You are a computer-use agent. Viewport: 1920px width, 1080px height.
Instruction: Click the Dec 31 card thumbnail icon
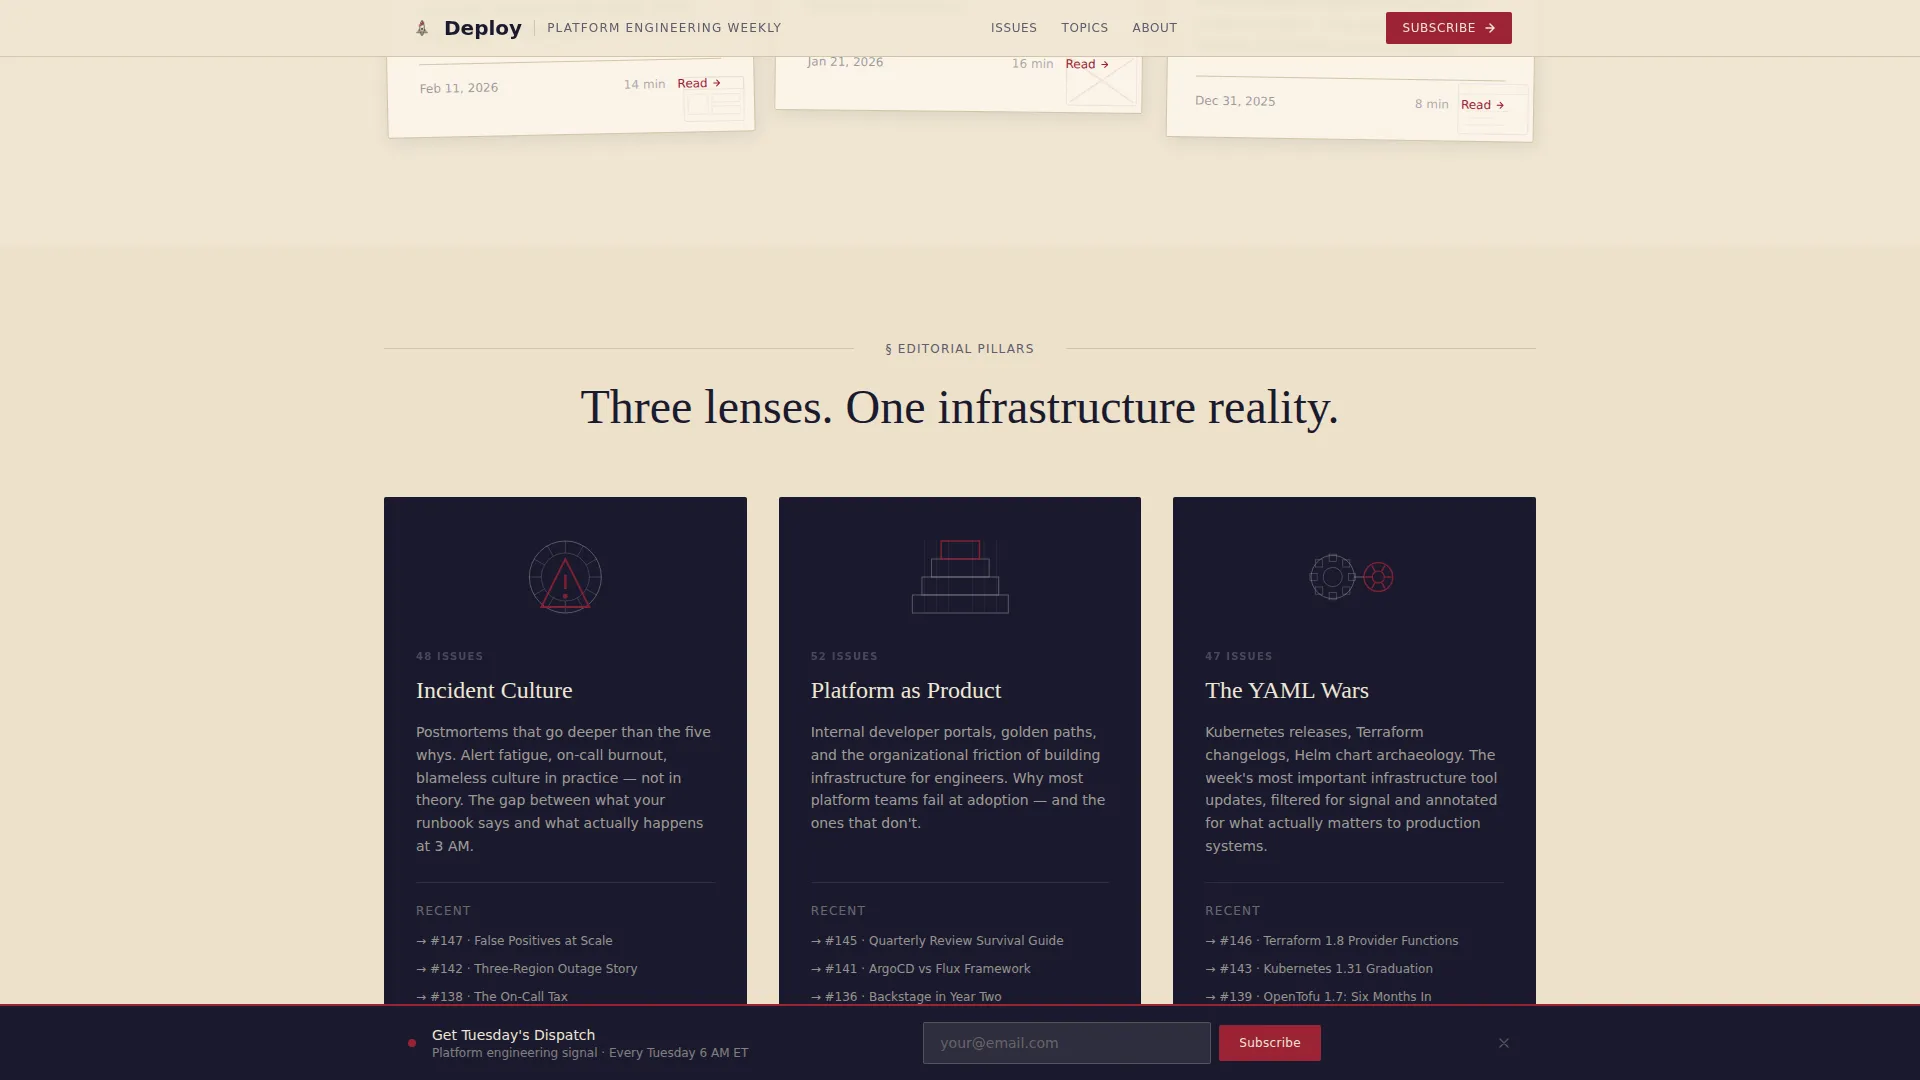tap(1493, 109)
